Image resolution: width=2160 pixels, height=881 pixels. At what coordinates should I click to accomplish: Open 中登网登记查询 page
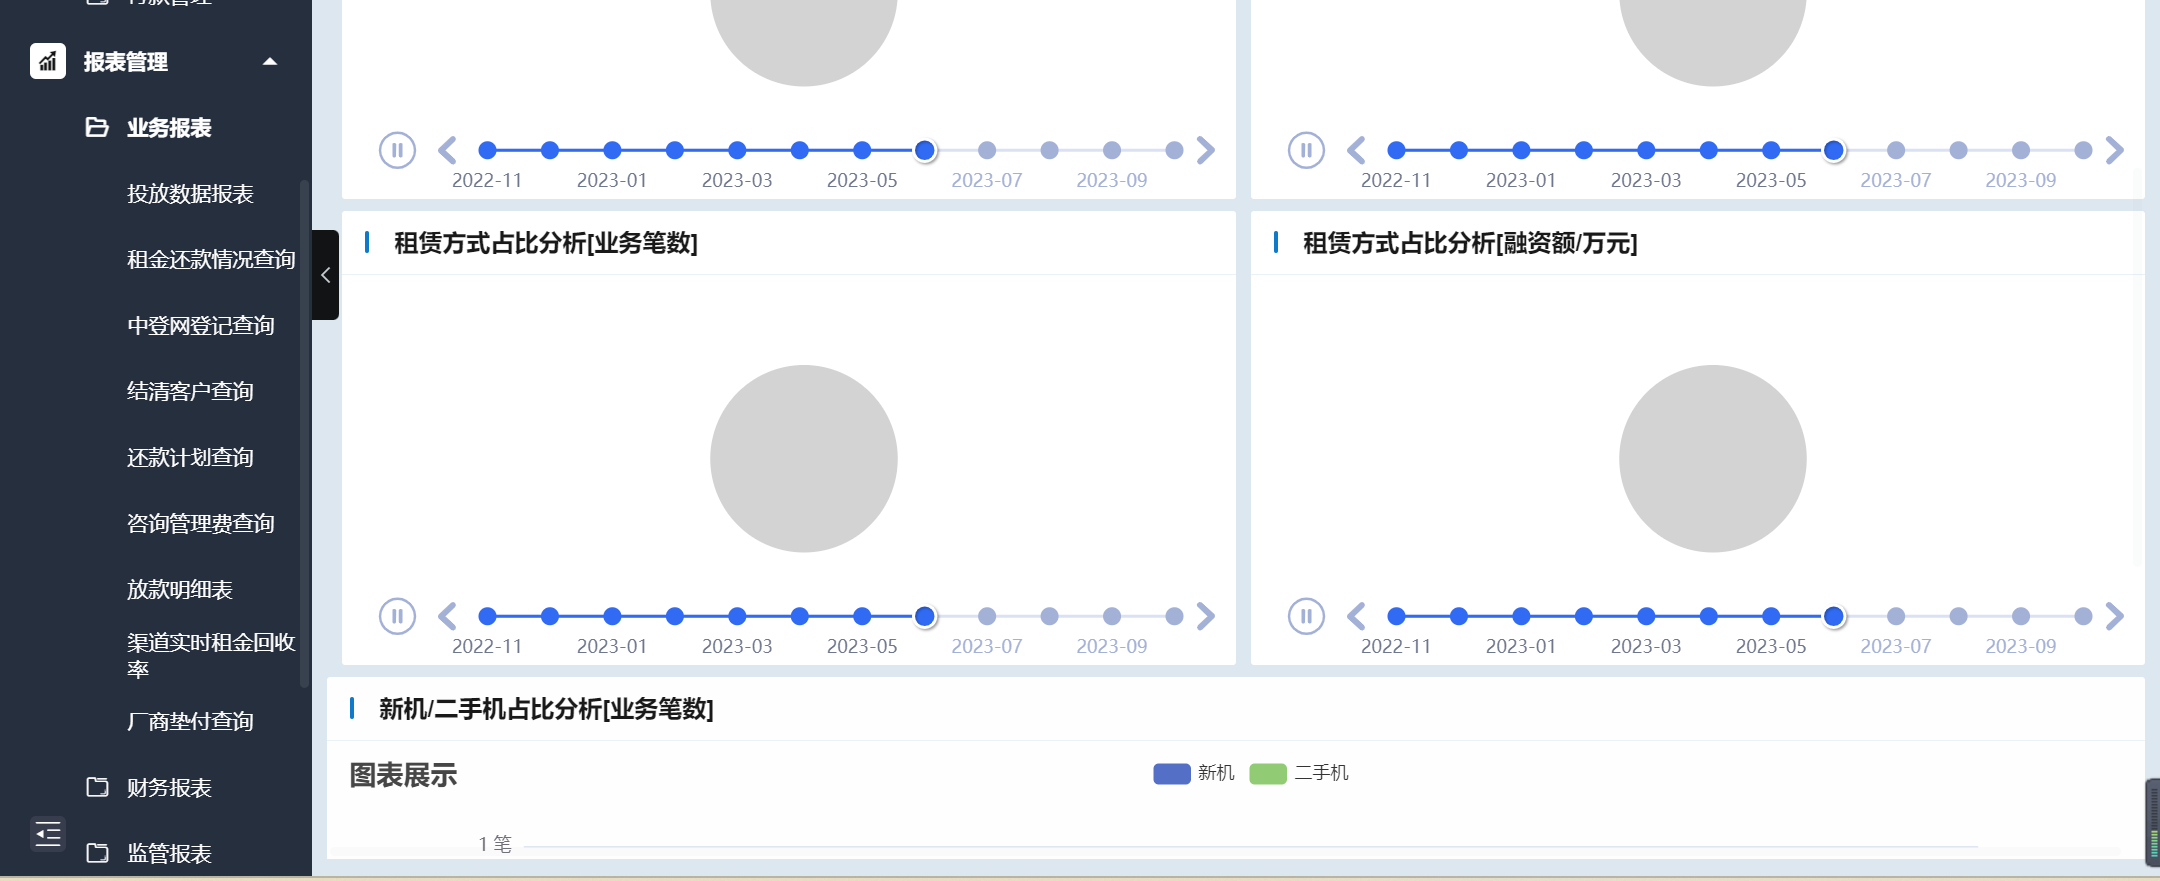click(200, 325)
